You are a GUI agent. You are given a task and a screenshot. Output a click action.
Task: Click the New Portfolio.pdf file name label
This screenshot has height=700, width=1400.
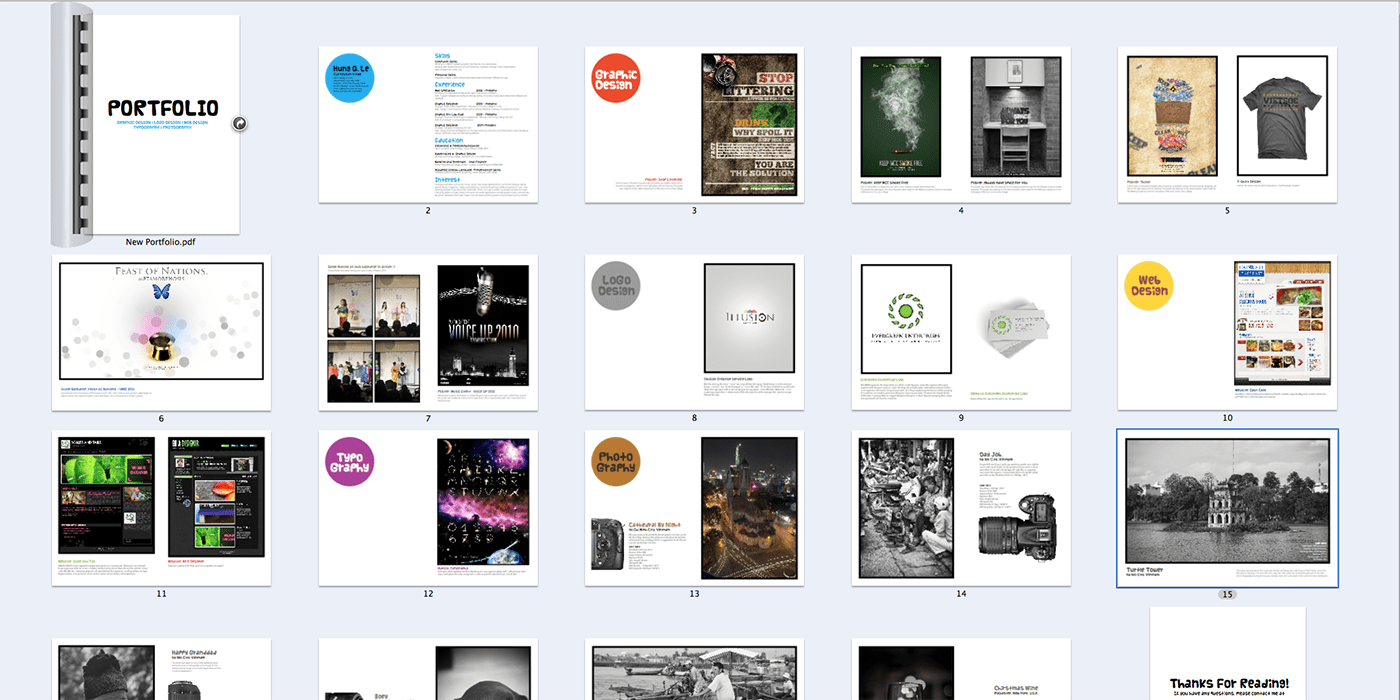click(161, 242)
